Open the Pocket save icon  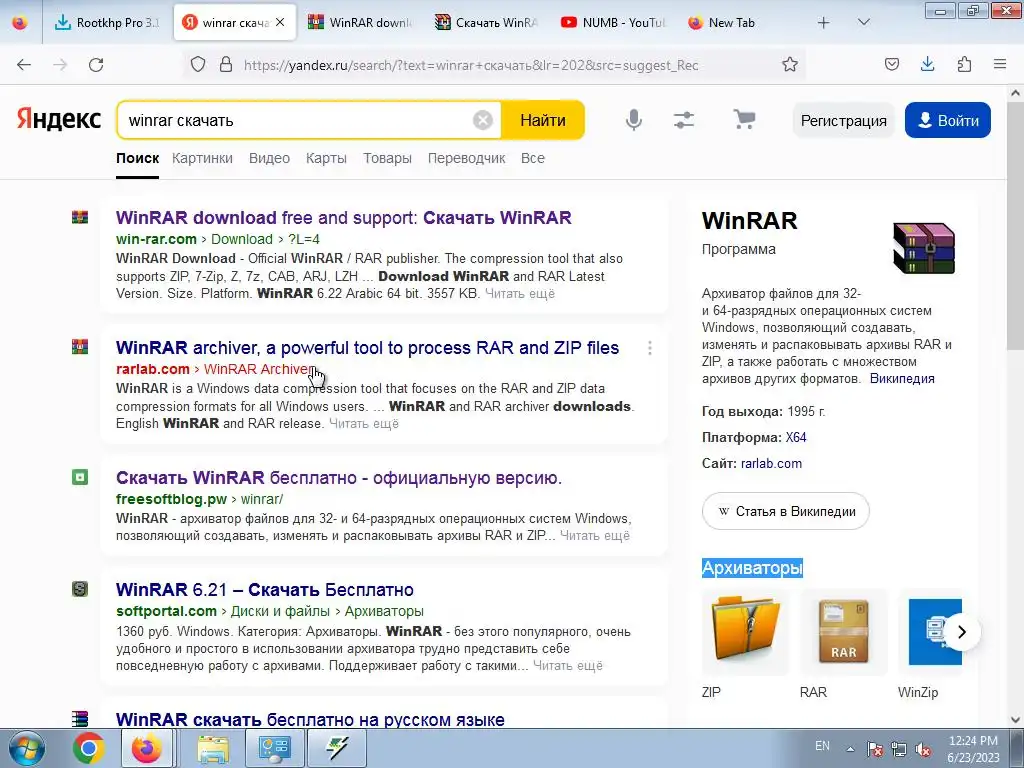pyautogui.click(x=892, y=65)
